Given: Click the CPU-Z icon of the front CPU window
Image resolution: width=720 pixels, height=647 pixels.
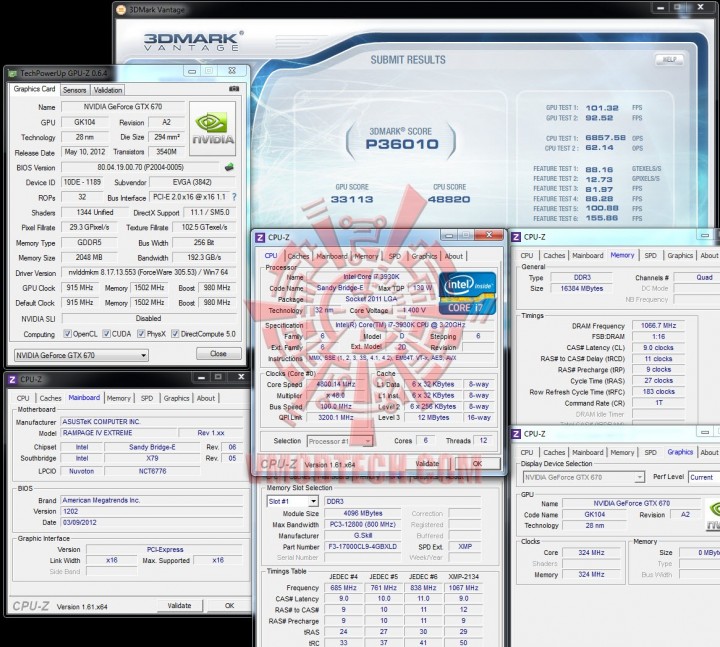Looking at the screenshot, I should tap(260, 237).
